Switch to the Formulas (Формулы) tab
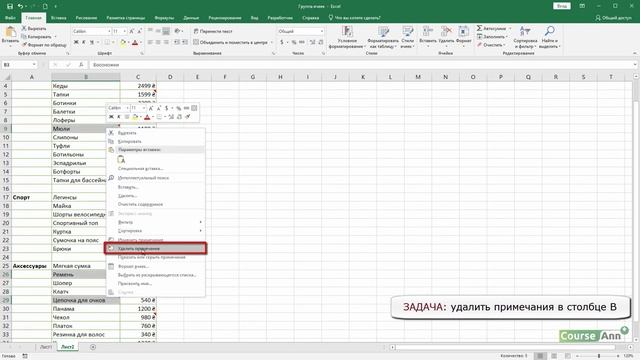 coord(164,18)
